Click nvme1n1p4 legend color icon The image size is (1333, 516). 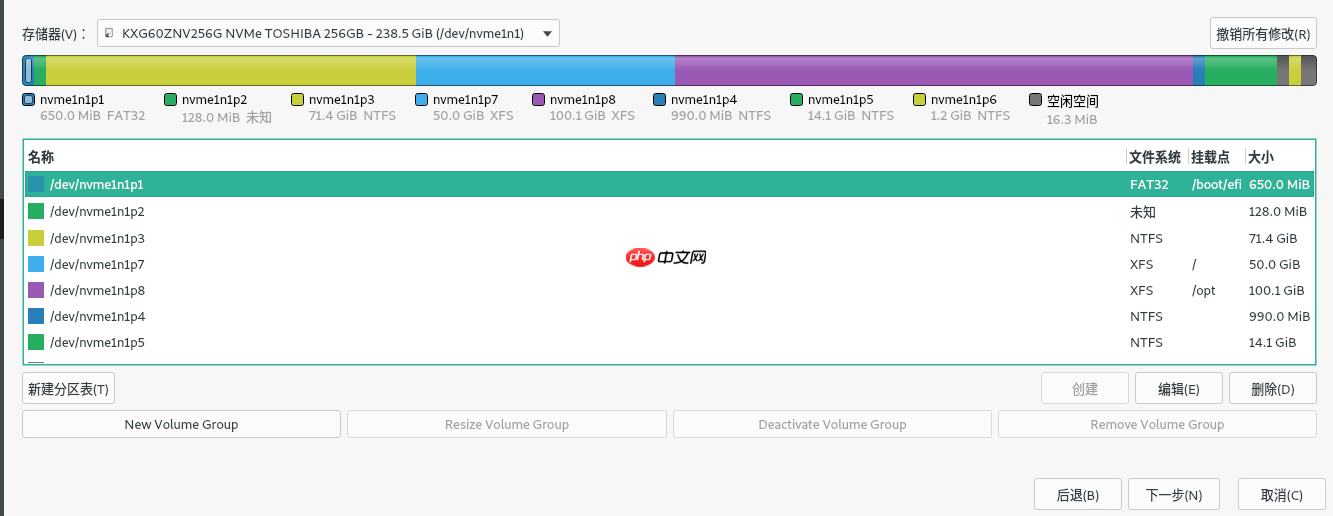(659, 100)
